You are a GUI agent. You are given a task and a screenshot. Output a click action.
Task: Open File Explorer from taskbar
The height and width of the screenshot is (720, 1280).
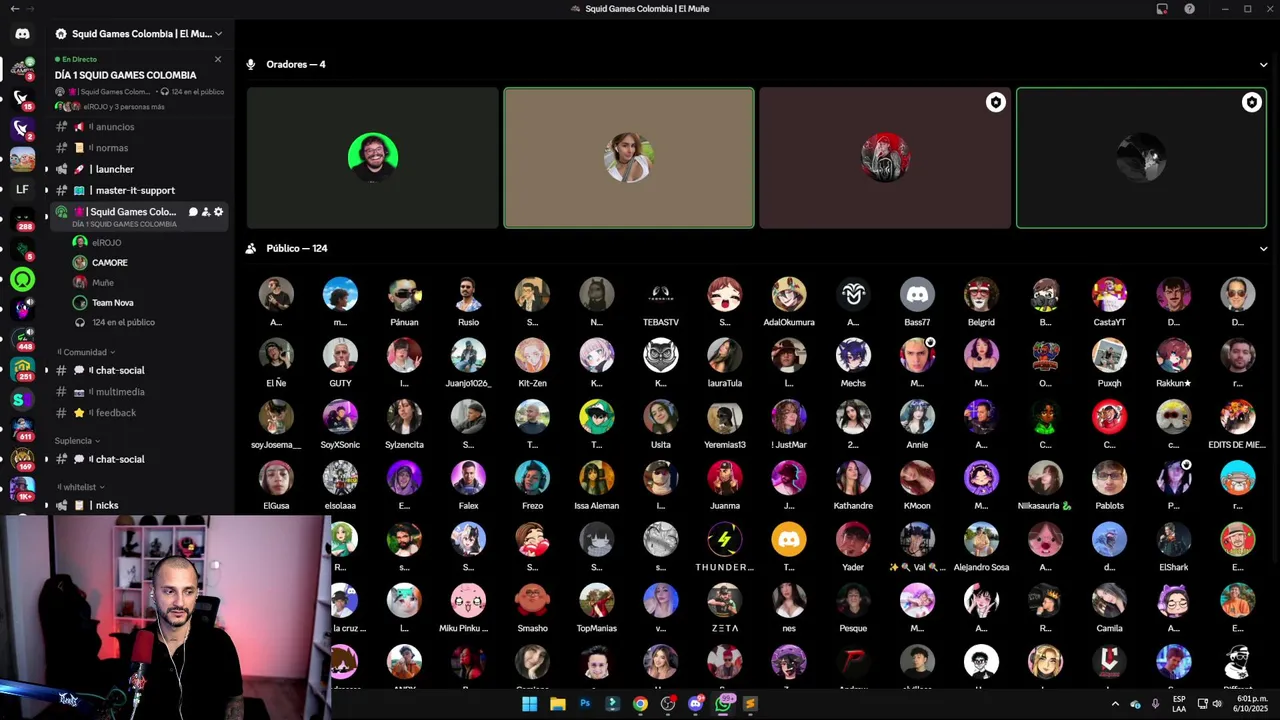tap(558, 704)
